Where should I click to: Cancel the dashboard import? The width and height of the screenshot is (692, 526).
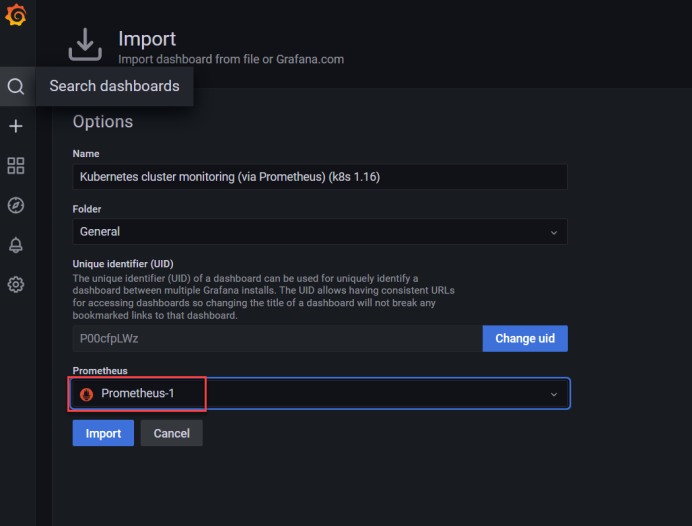point(172,433)
